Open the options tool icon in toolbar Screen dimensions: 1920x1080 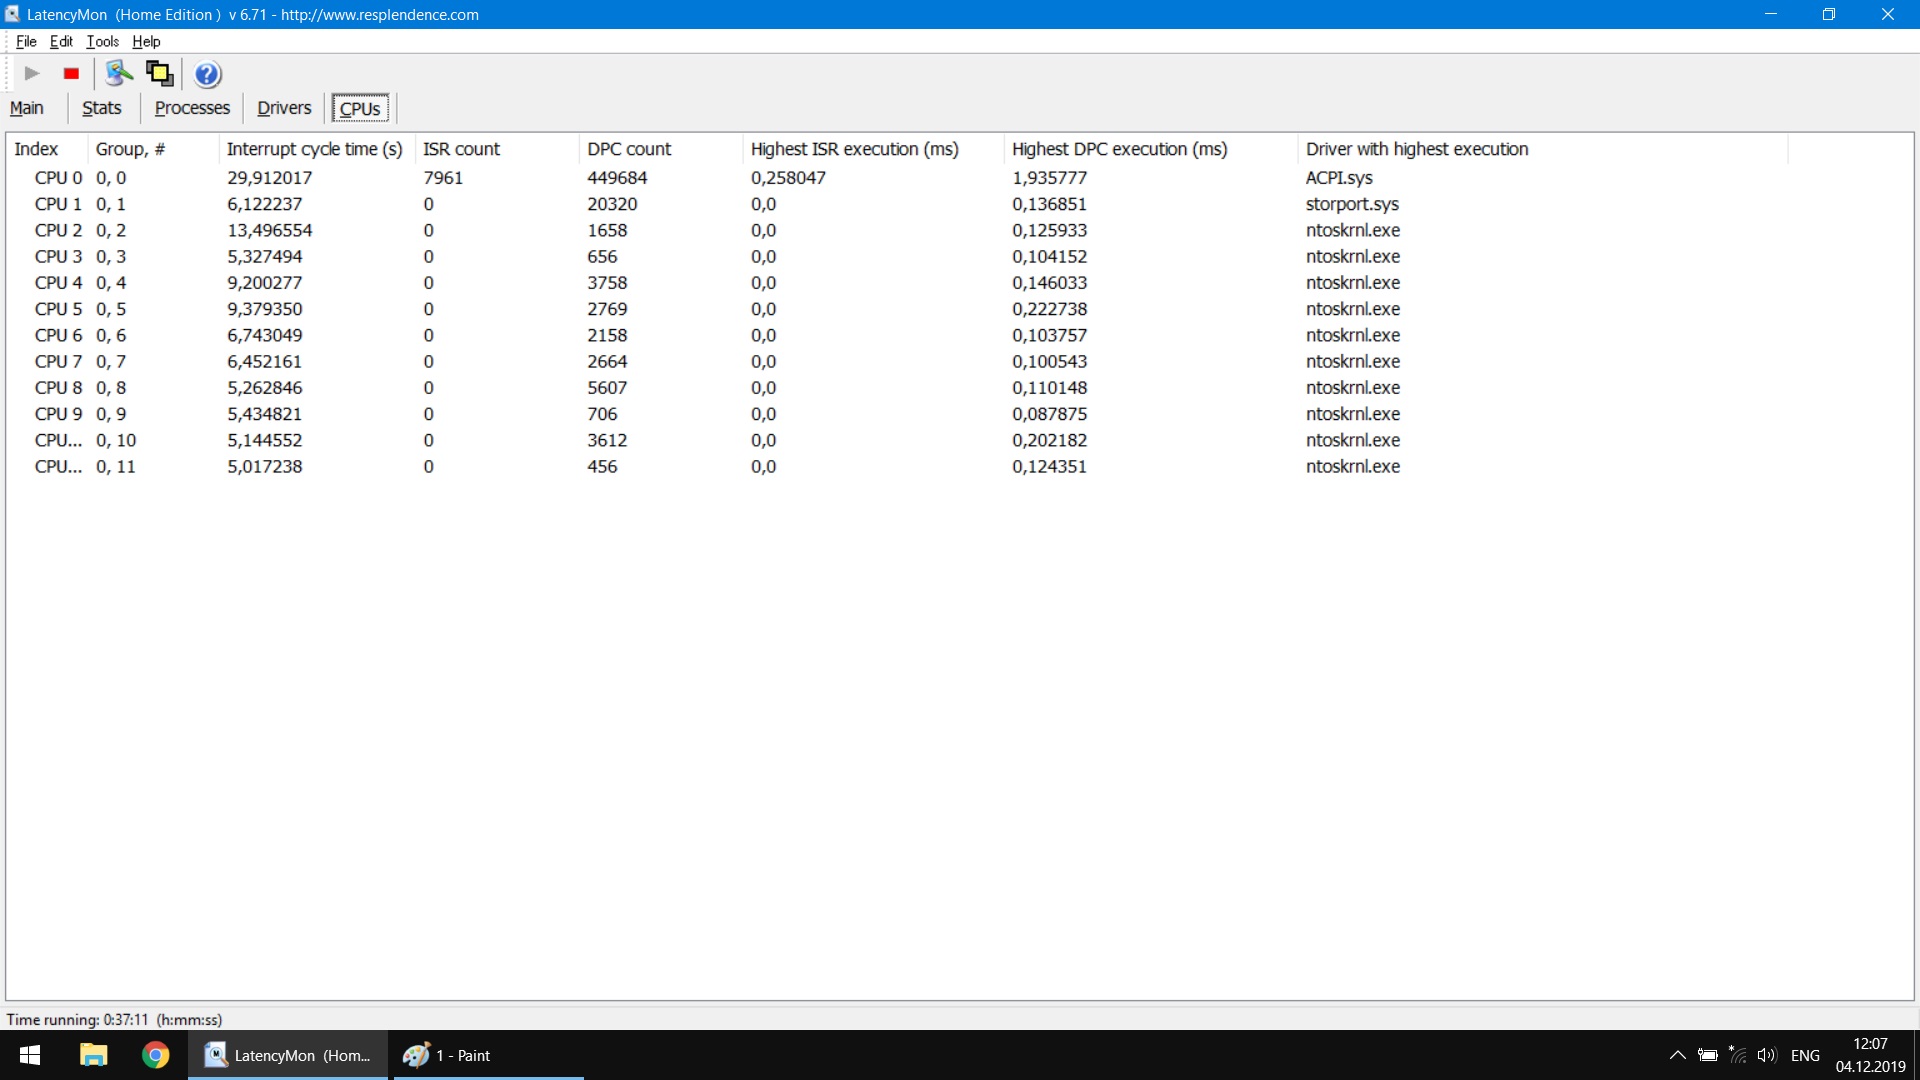click(119, 73)
